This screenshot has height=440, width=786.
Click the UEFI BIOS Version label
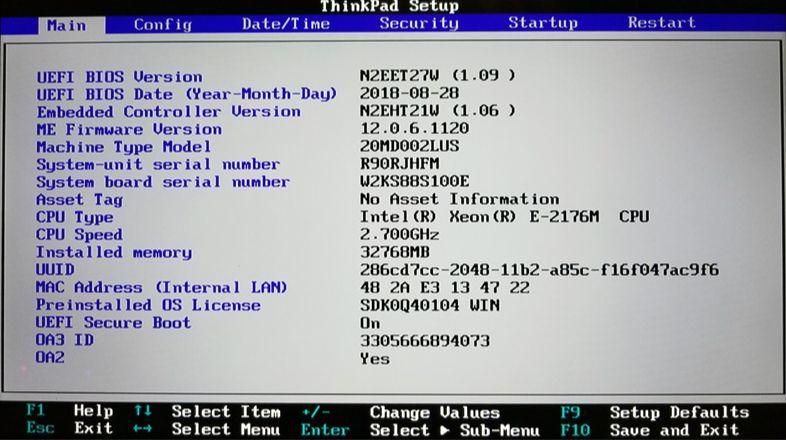119,77
